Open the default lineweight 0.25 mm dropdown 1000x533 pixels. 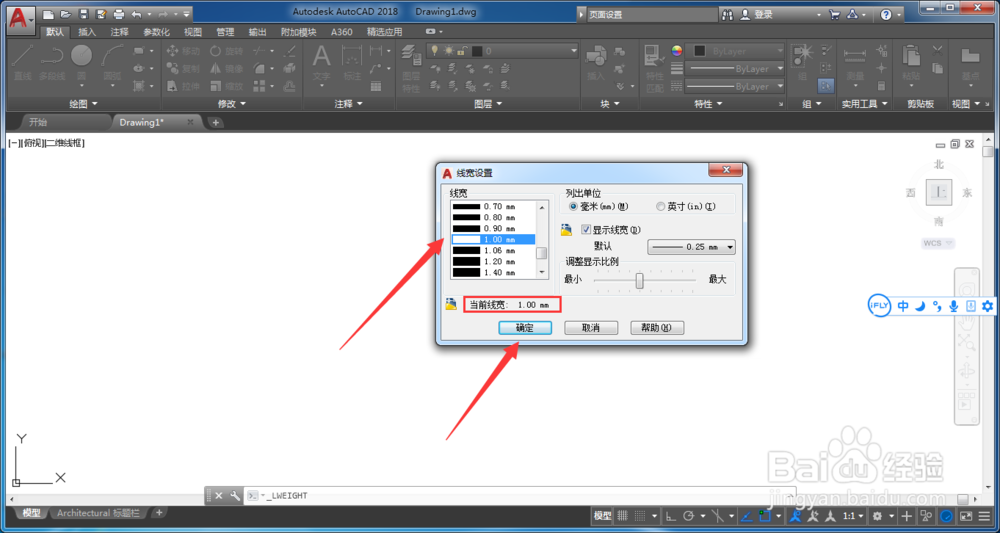(691, 247)
